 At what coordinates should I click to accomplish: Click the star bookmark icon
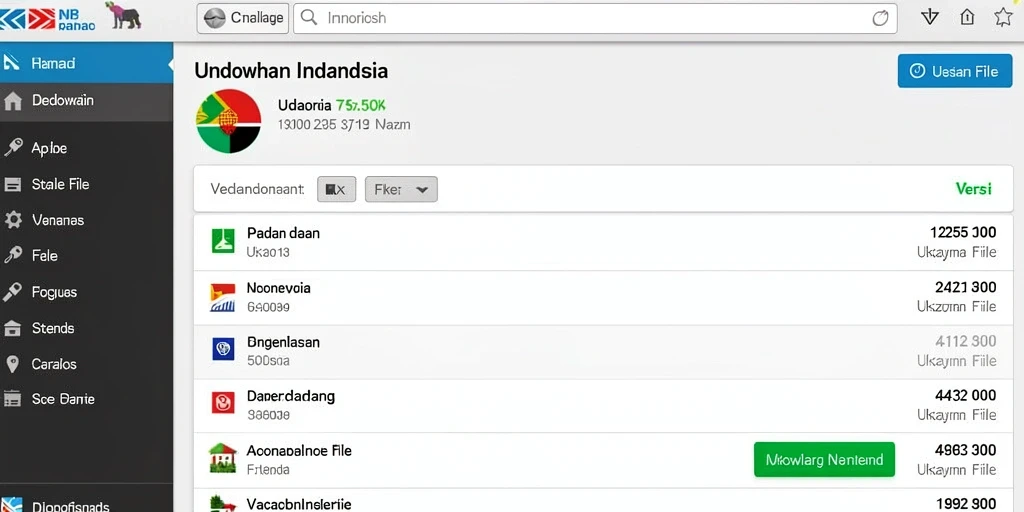pos(1003,17)
